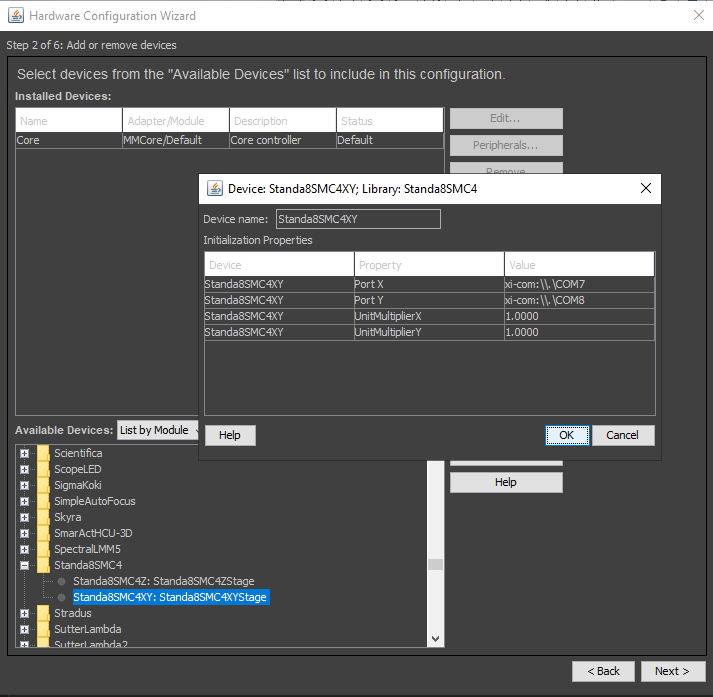Viewport: 713px width, 697px height.
Task: Expand the SimpleAutoFocus tree node
Action: point(25,501)
